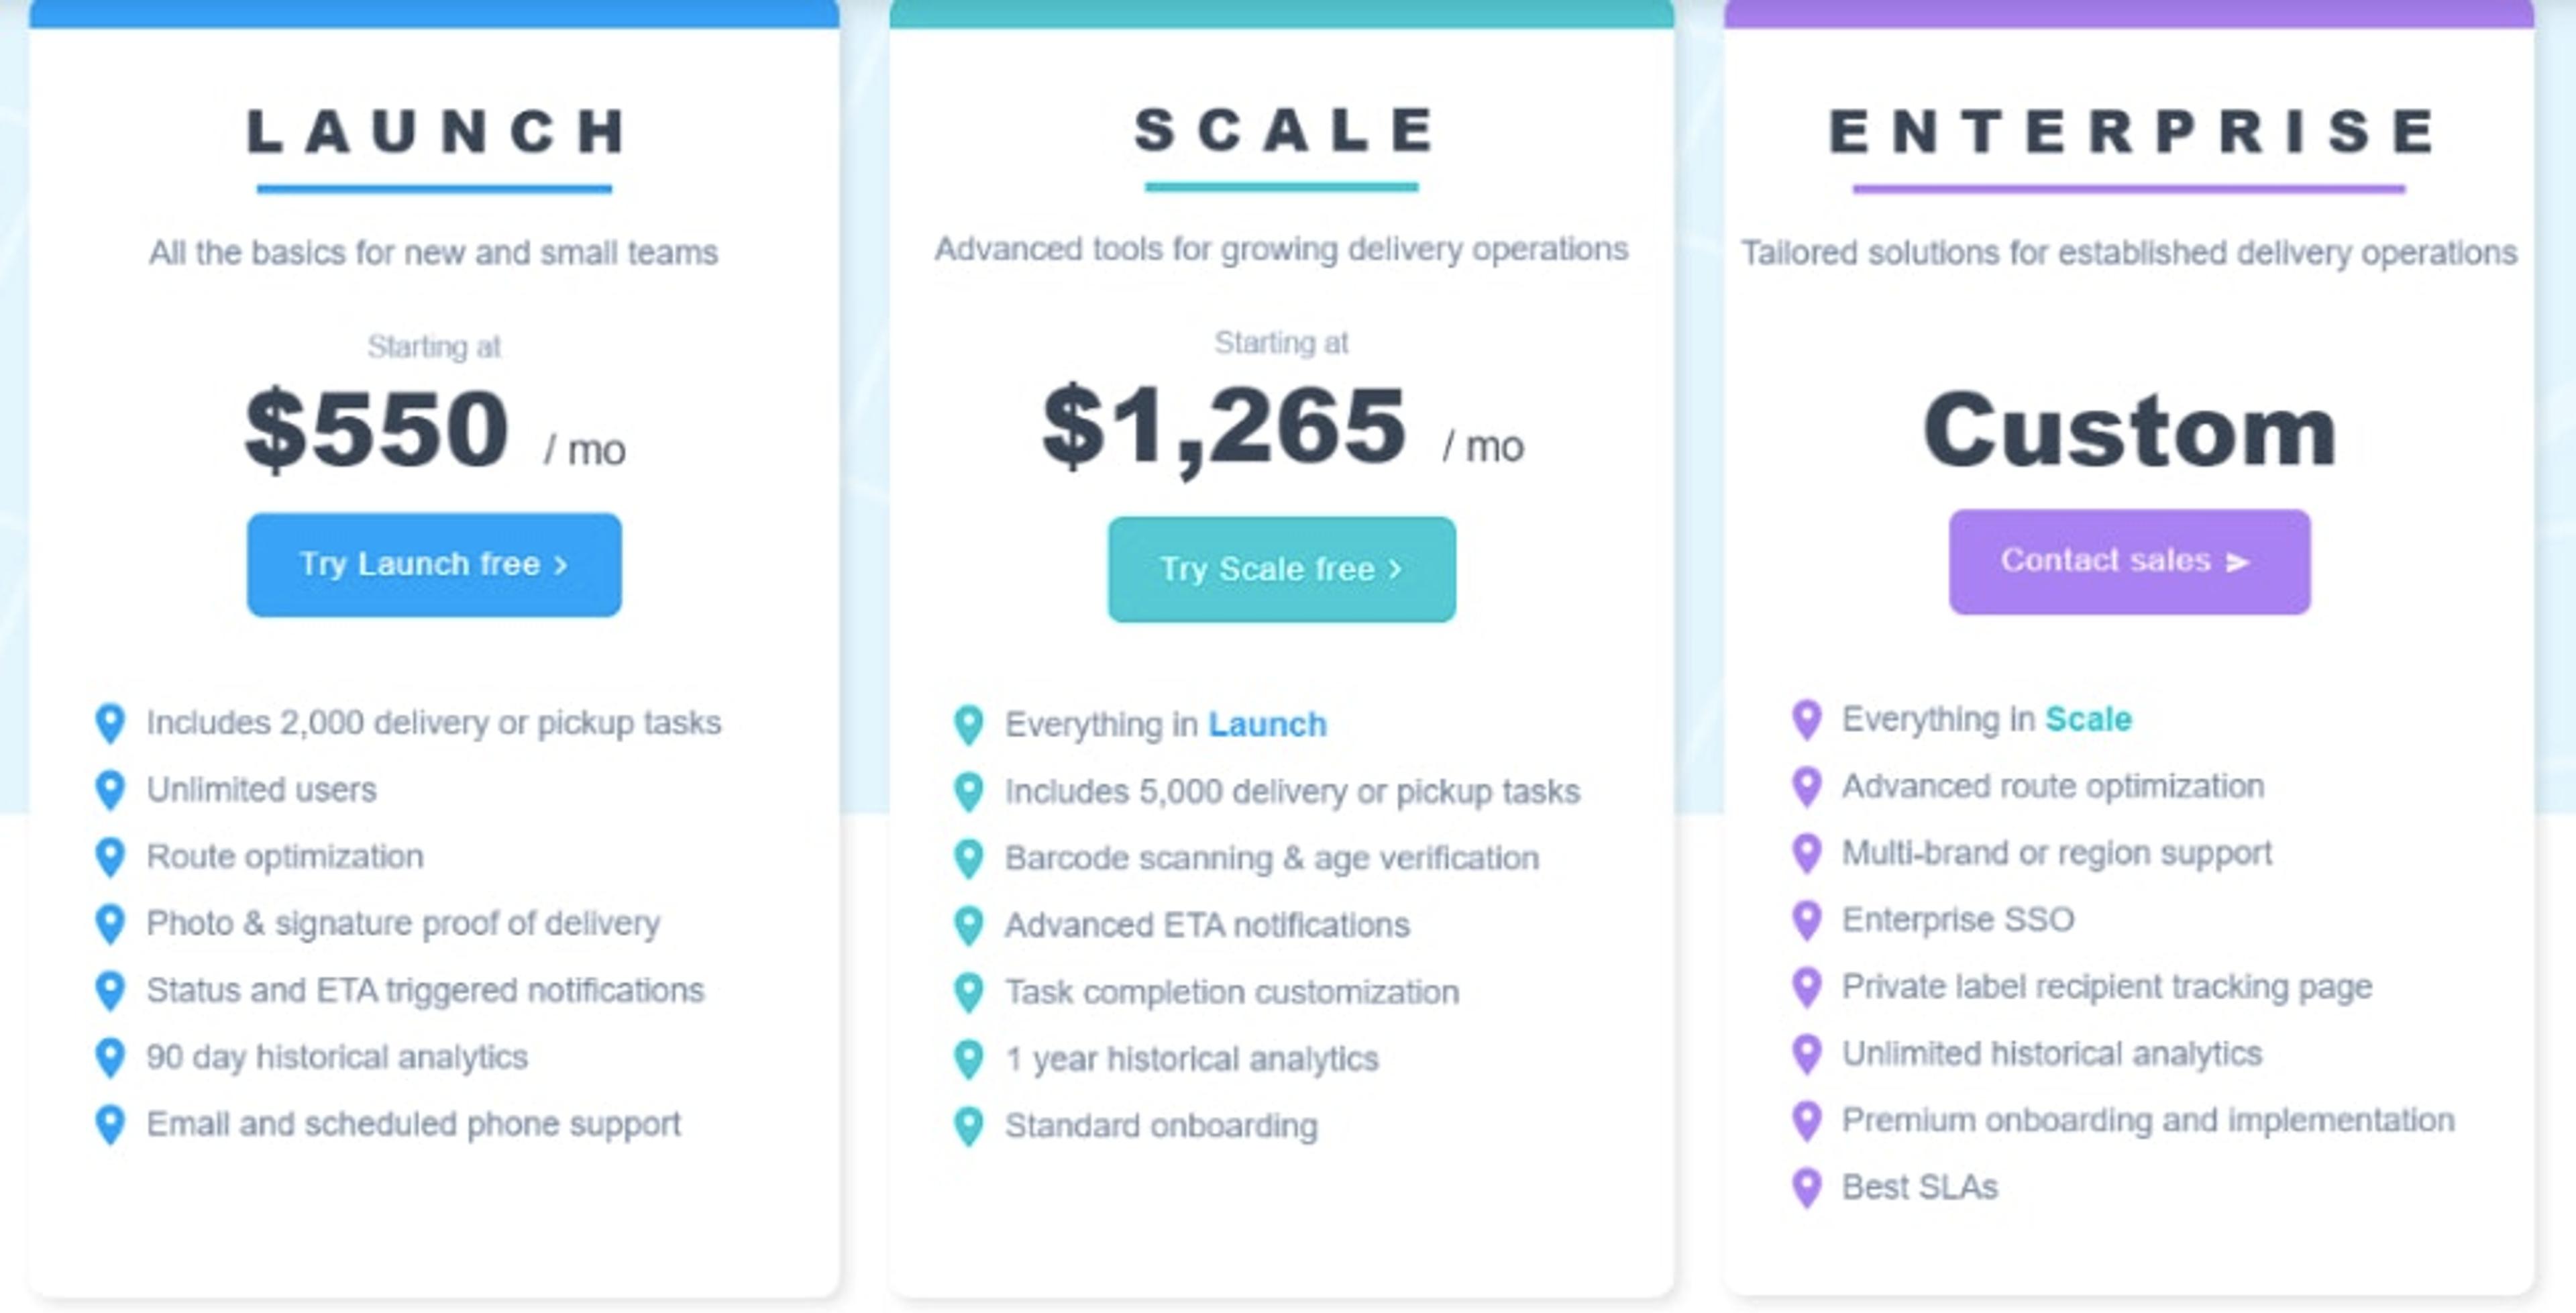Click the pin icon beside Unlimited users
This screenshot has height=1313, width=2576.
[110, 791]
